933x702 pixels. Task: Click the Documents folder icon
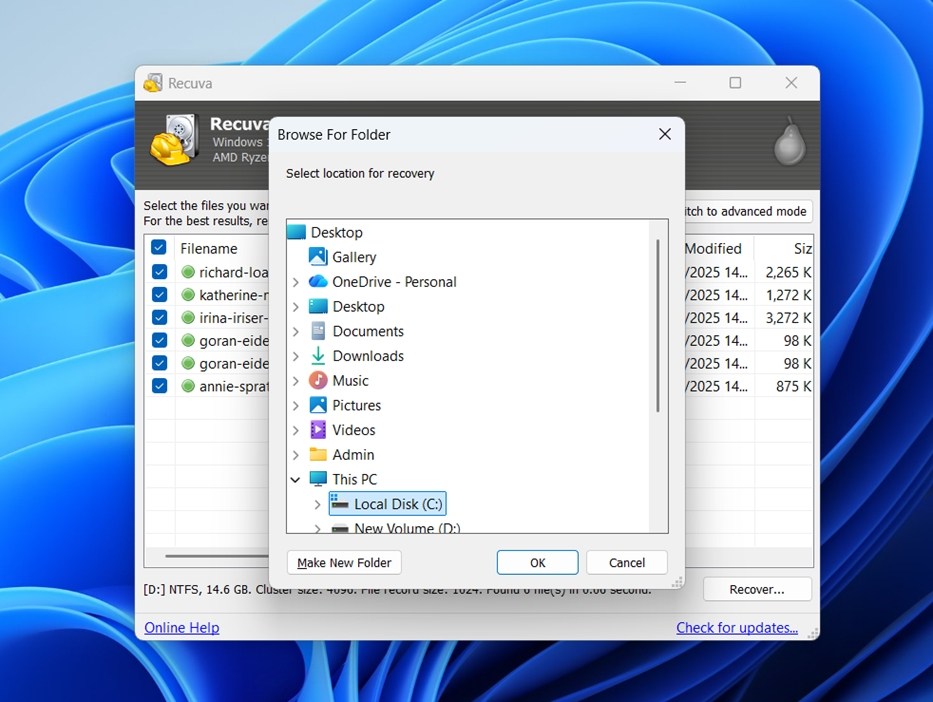tap(318, 331)
